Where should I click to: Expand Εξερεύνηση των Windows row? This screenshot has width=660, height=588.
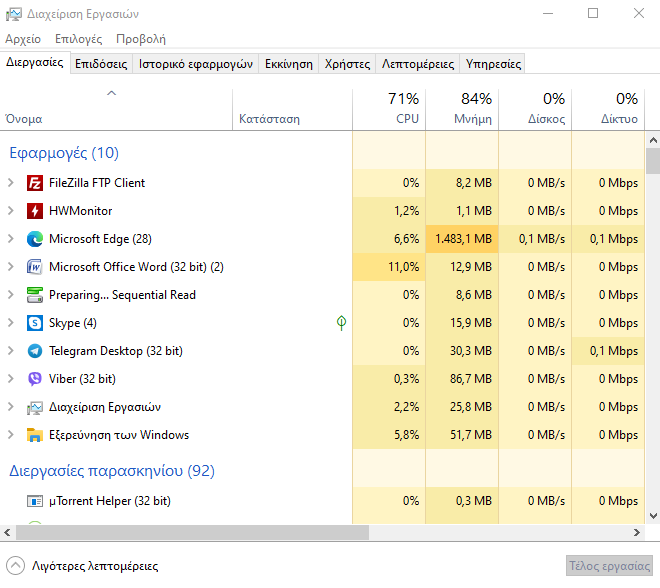click(11, 434)
